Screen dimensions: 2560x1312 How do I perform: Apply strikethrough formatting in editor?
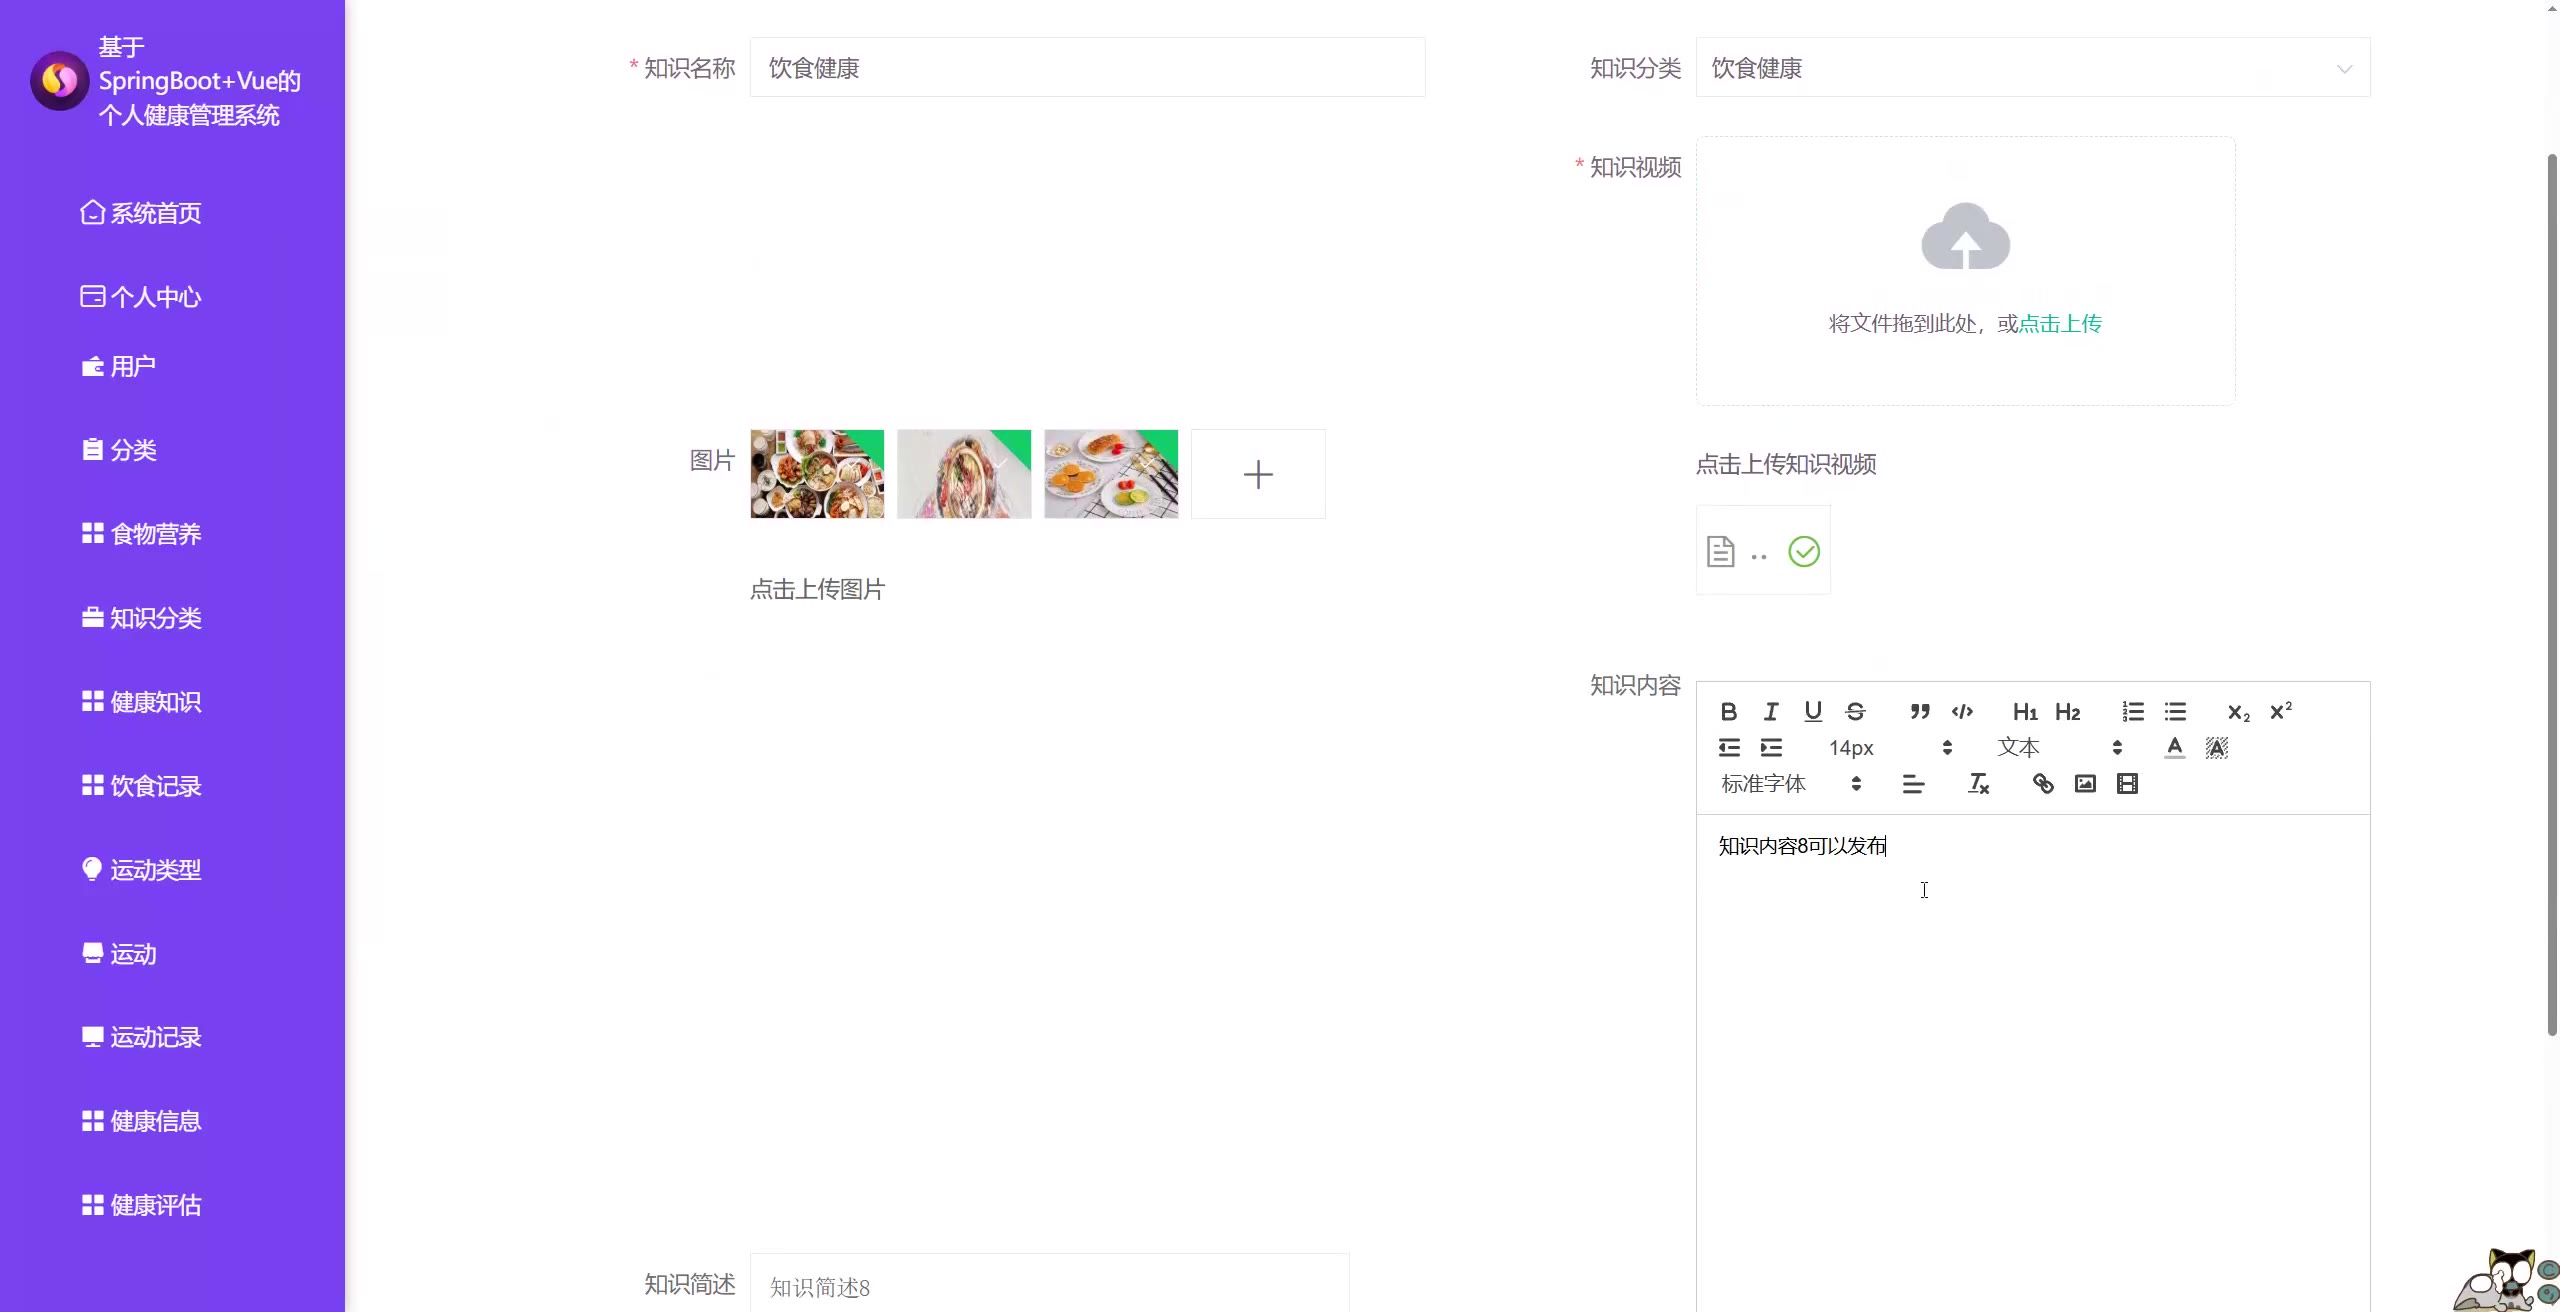coord(1855,711)
